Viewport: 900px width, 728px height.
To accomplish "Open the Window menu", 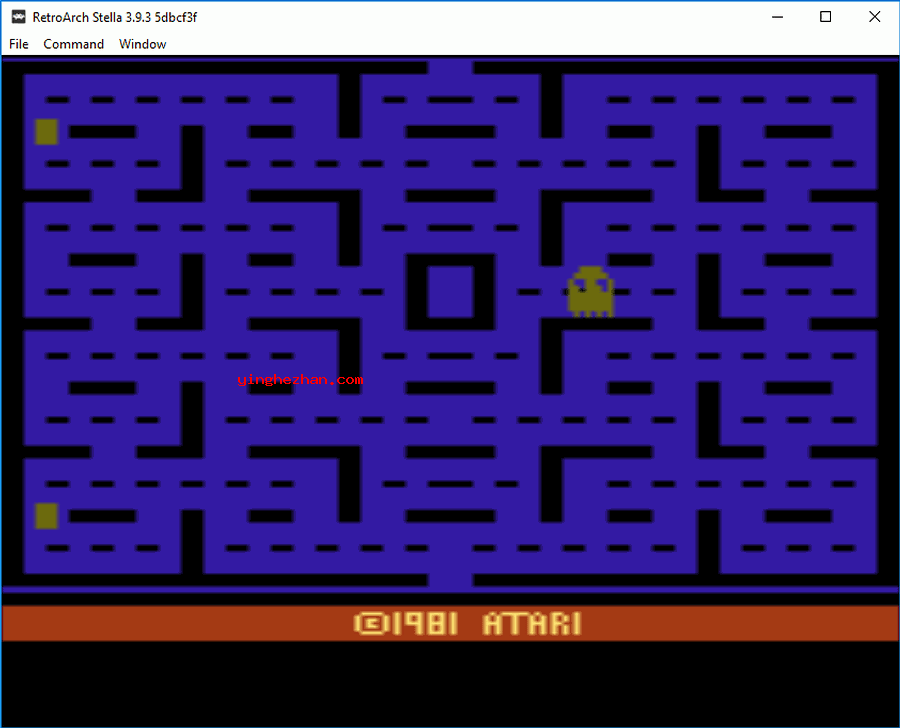I will [x=142, y=44].
